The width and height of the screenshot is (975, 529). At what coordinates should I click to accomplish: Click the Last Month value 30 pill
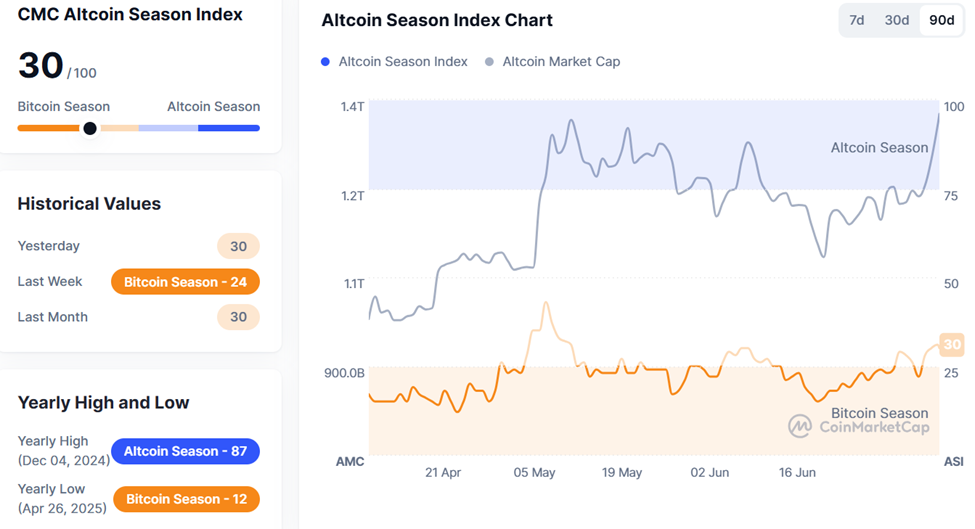click(238, 317)
